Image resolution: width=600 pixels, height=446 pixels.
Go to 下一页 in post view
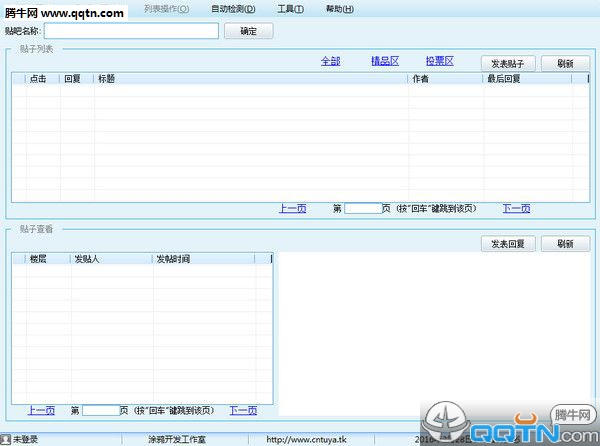pyautogui.click(x=243, y=410)
